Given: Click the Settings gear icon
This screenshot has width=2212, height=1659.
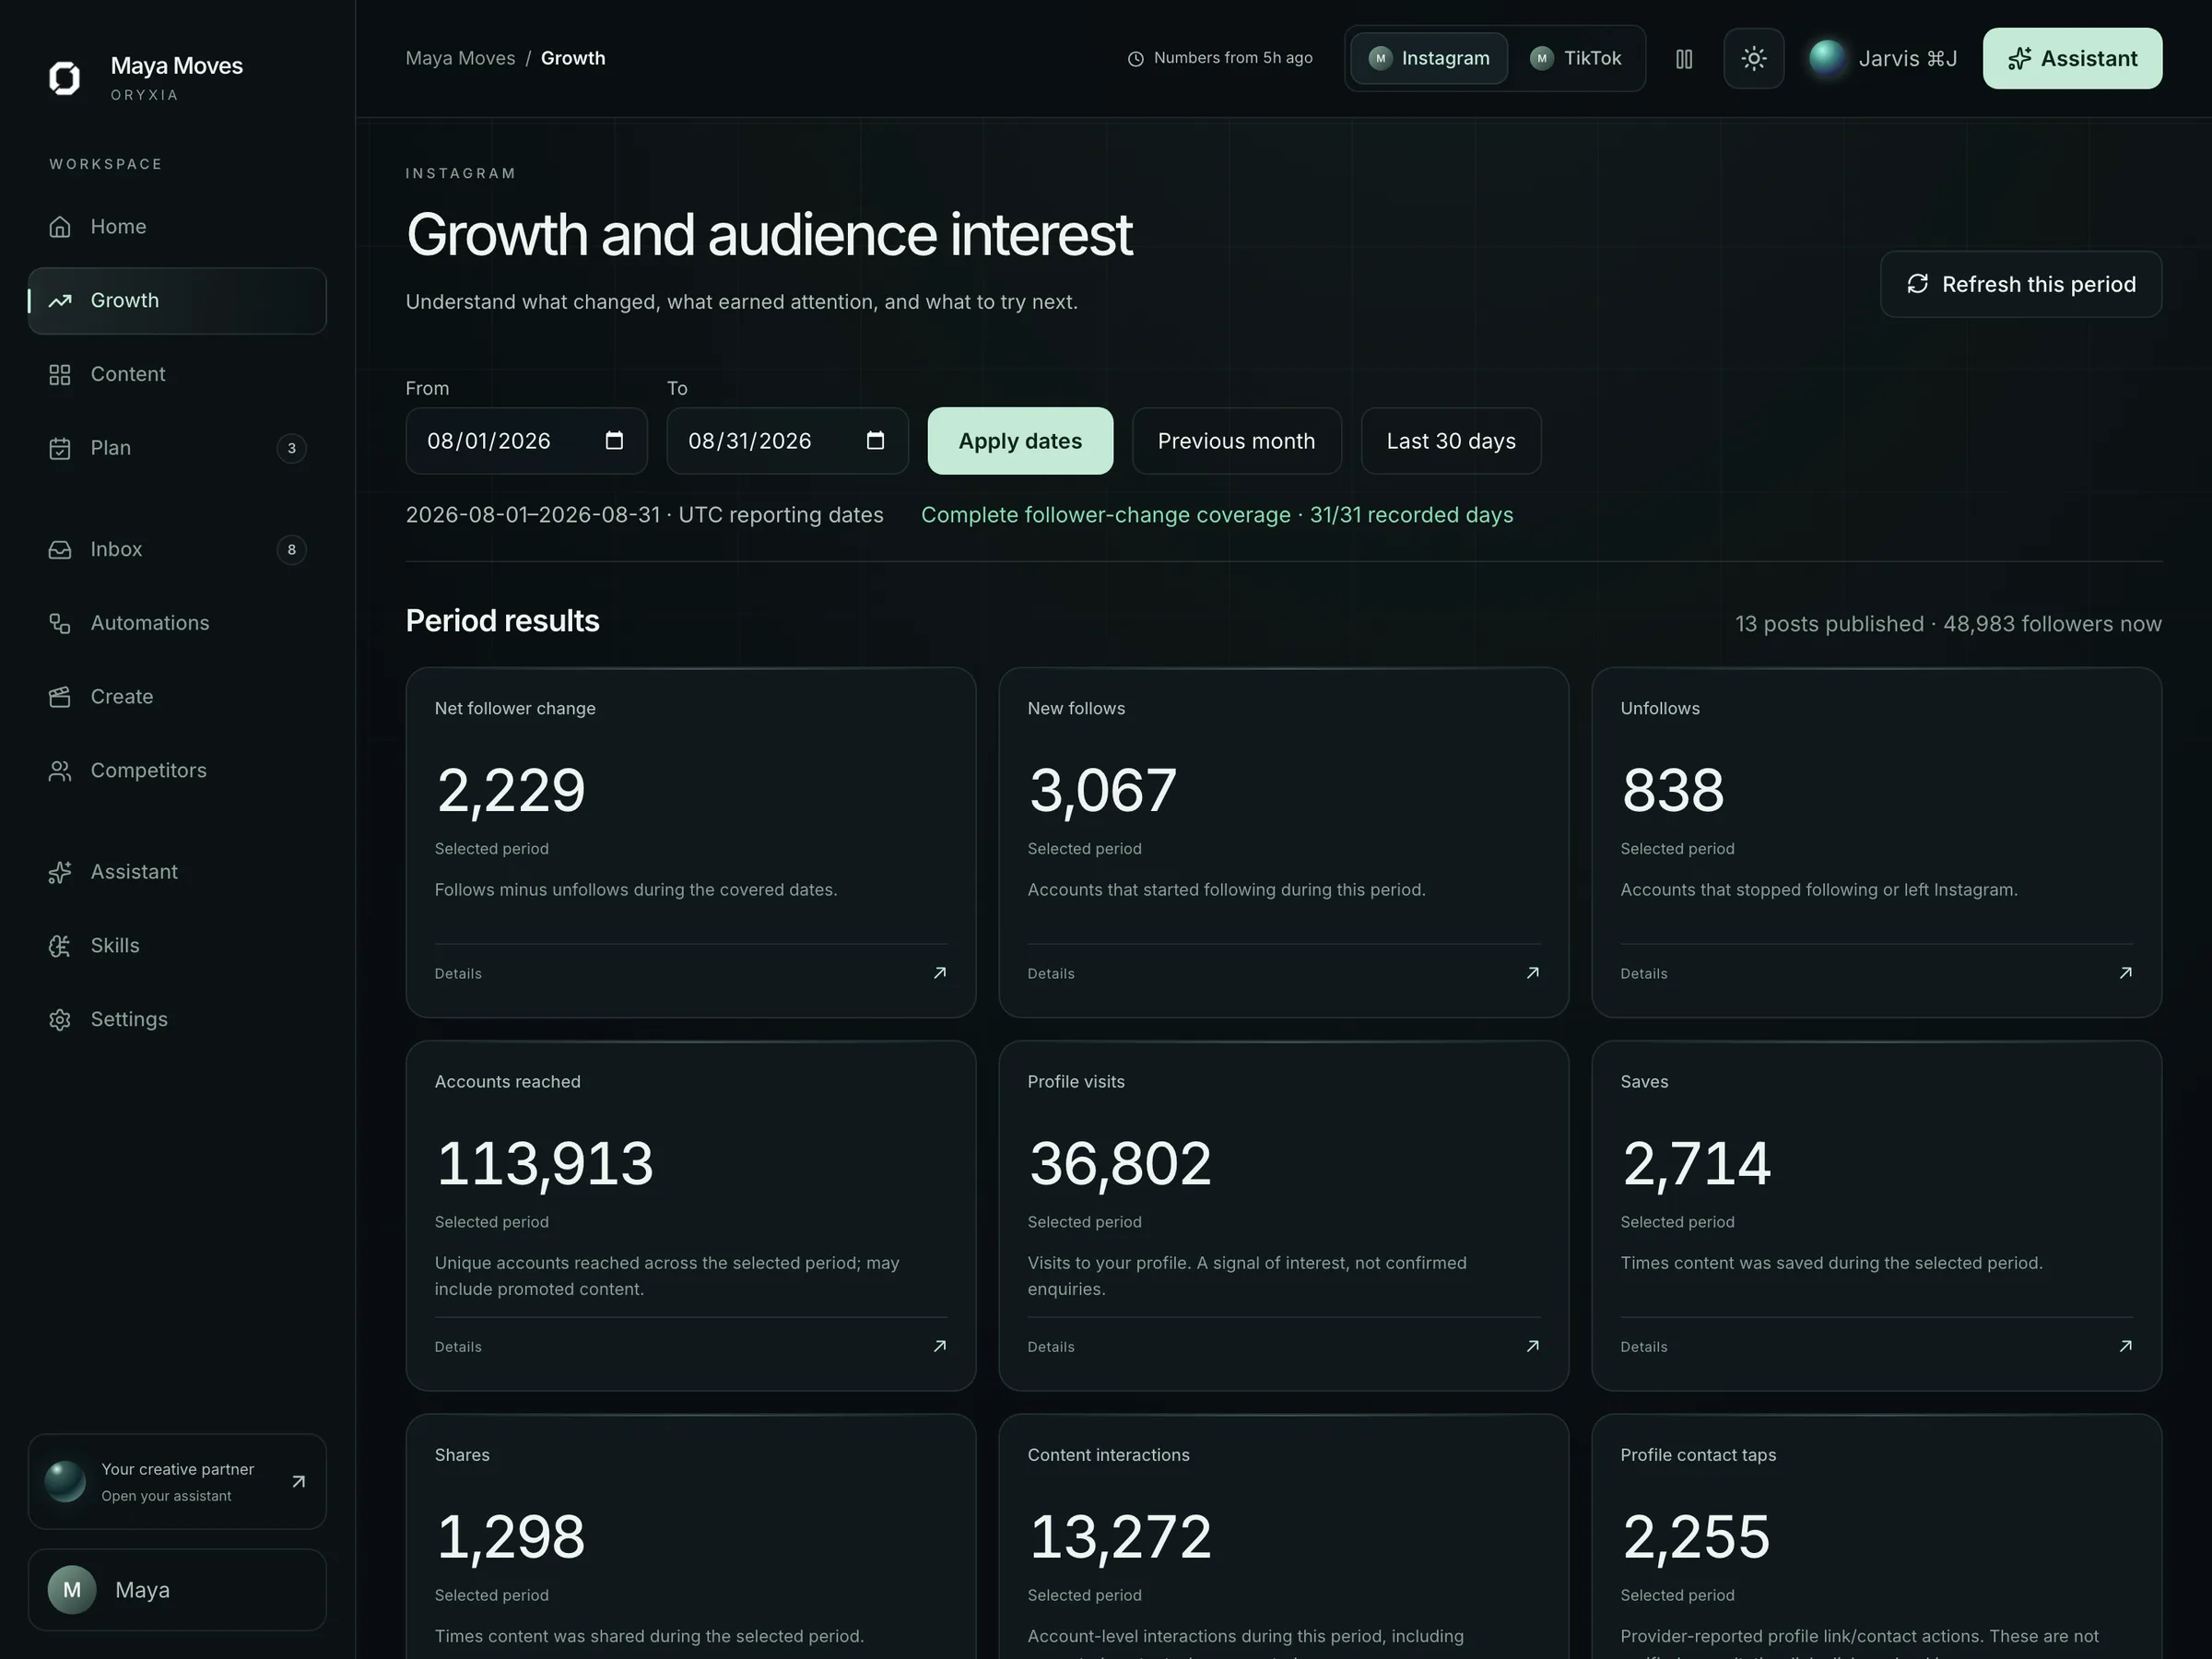Looking at the screenshot, I should pos(60,1019).
